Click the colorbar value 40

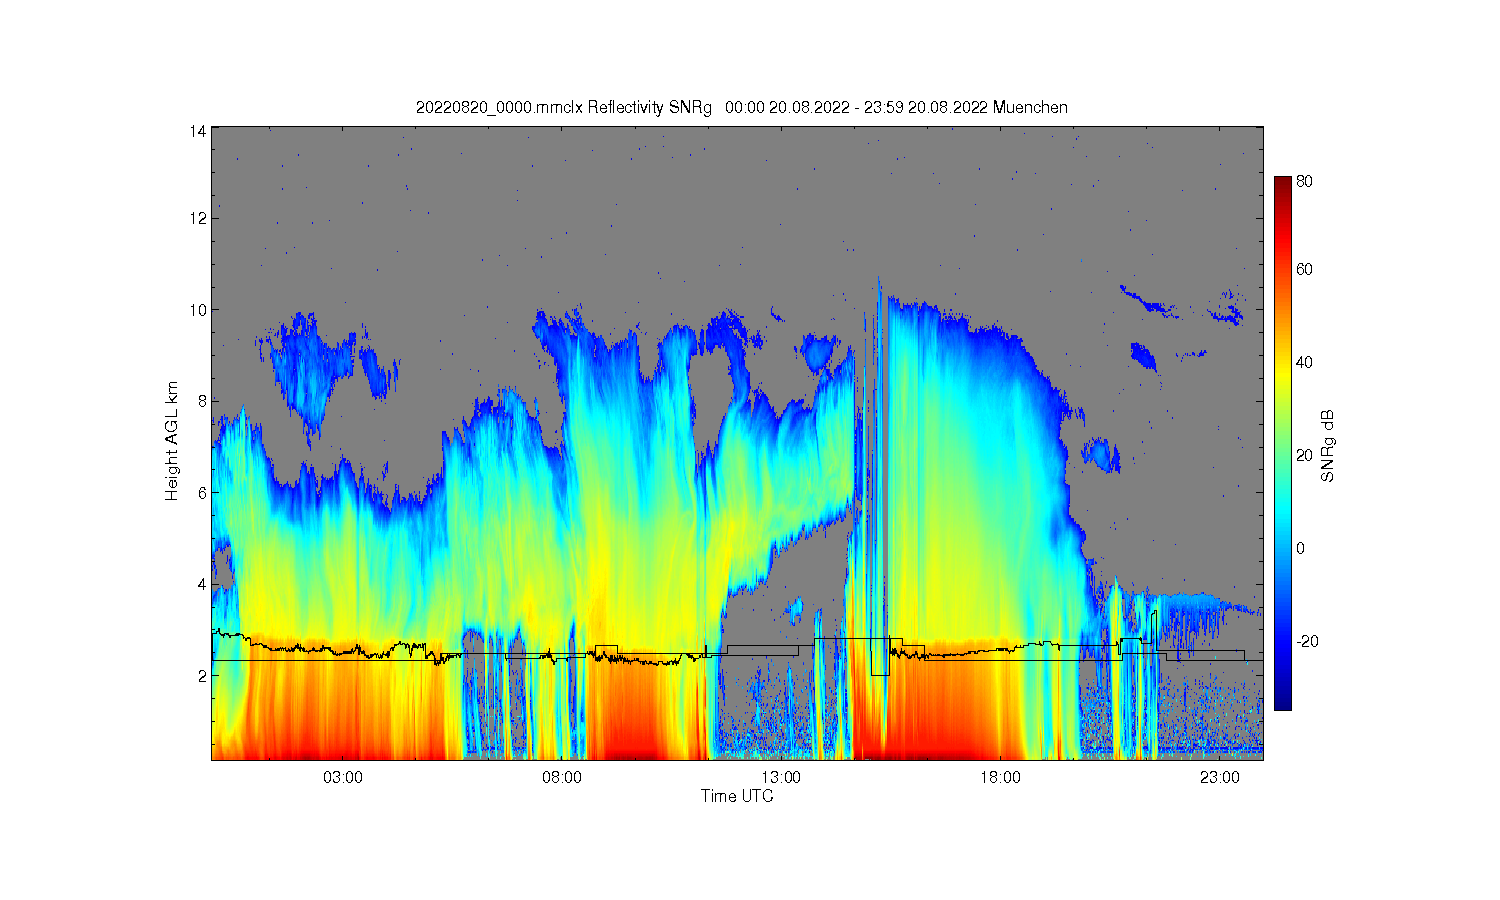coord(1304,362)
